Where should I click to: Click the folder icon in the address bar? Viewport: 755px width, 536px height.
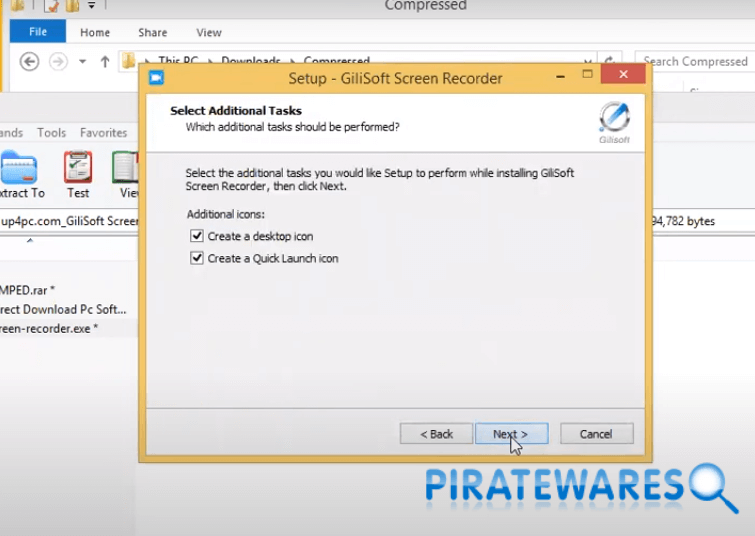pos(128,62)
